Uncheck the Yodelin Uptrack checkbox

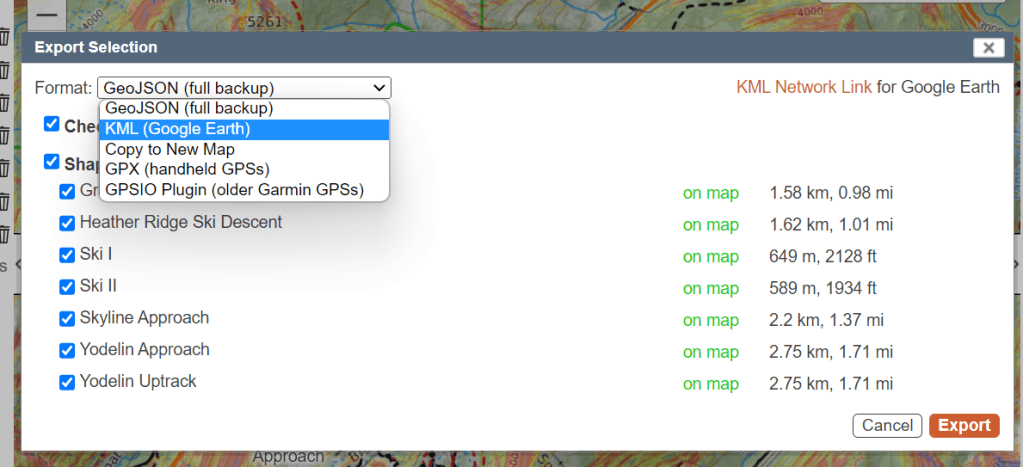click(x=67, y=383)
